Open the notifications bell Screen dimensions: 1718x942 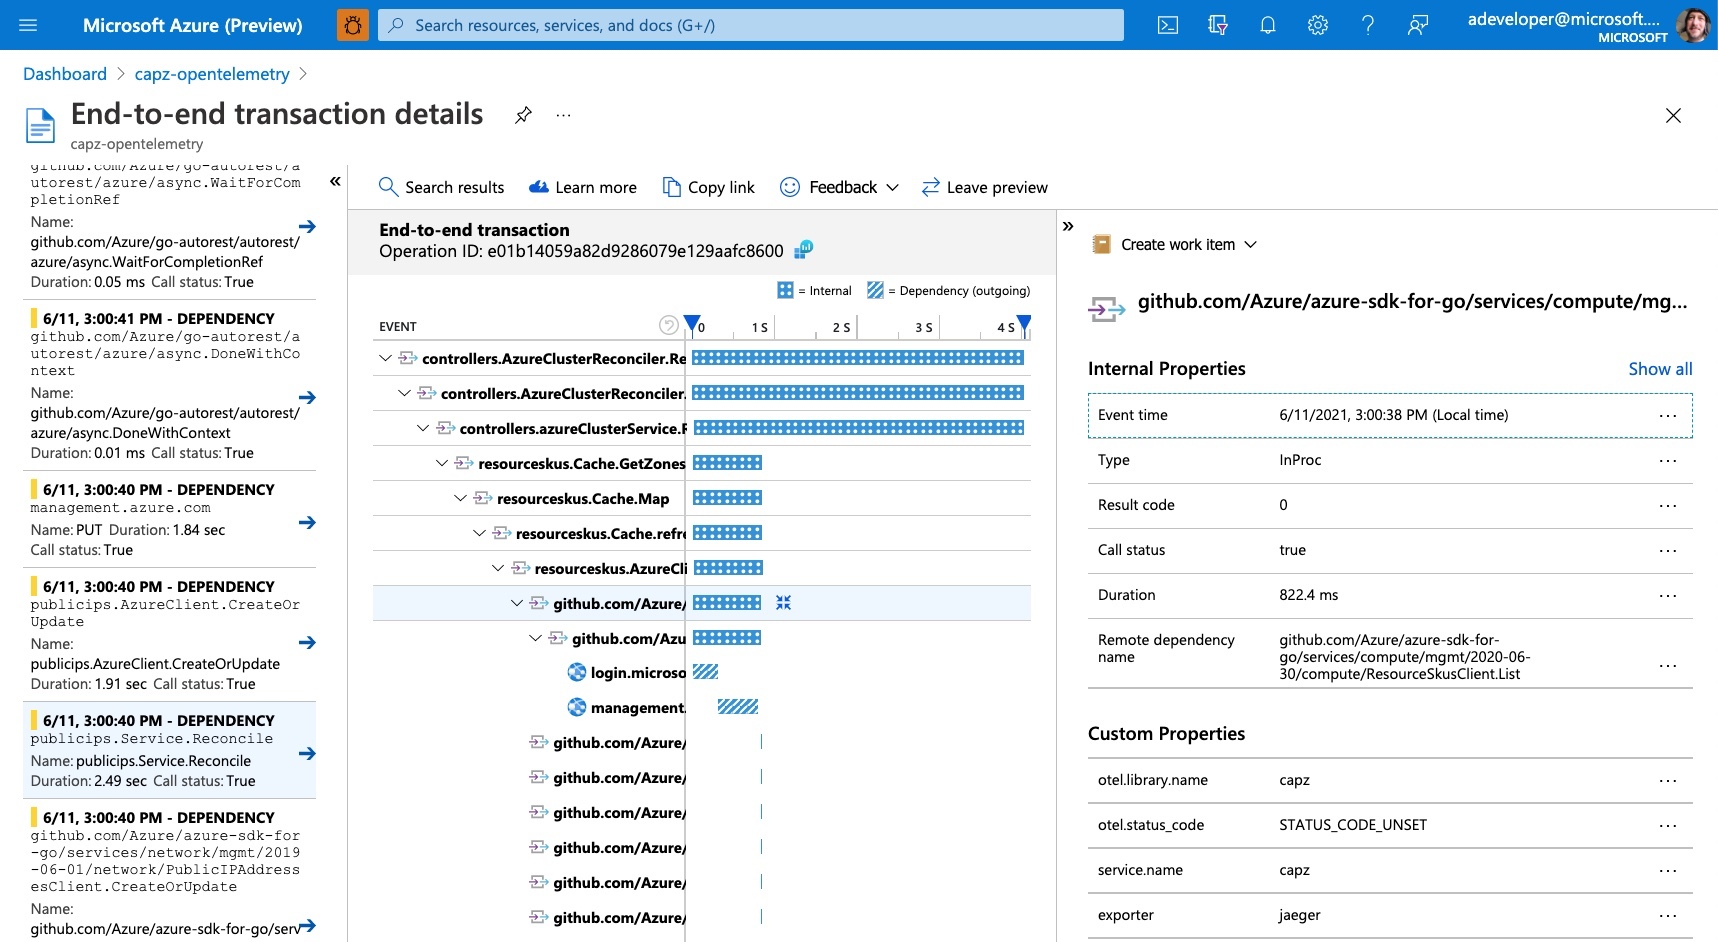(x=1268, y=25)
